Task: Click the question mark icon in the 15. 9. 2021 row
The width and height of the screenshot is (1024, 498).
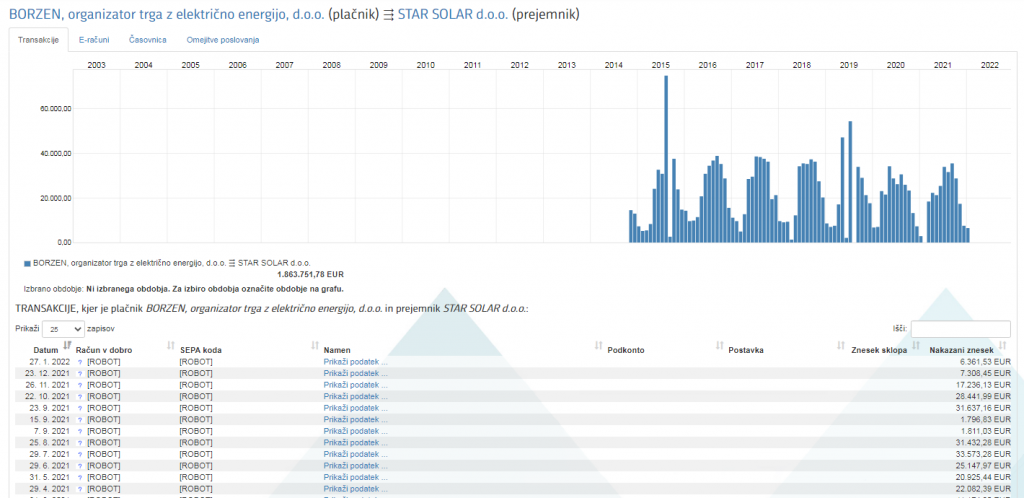Action: pyautogui.click(x=80, y=420)
